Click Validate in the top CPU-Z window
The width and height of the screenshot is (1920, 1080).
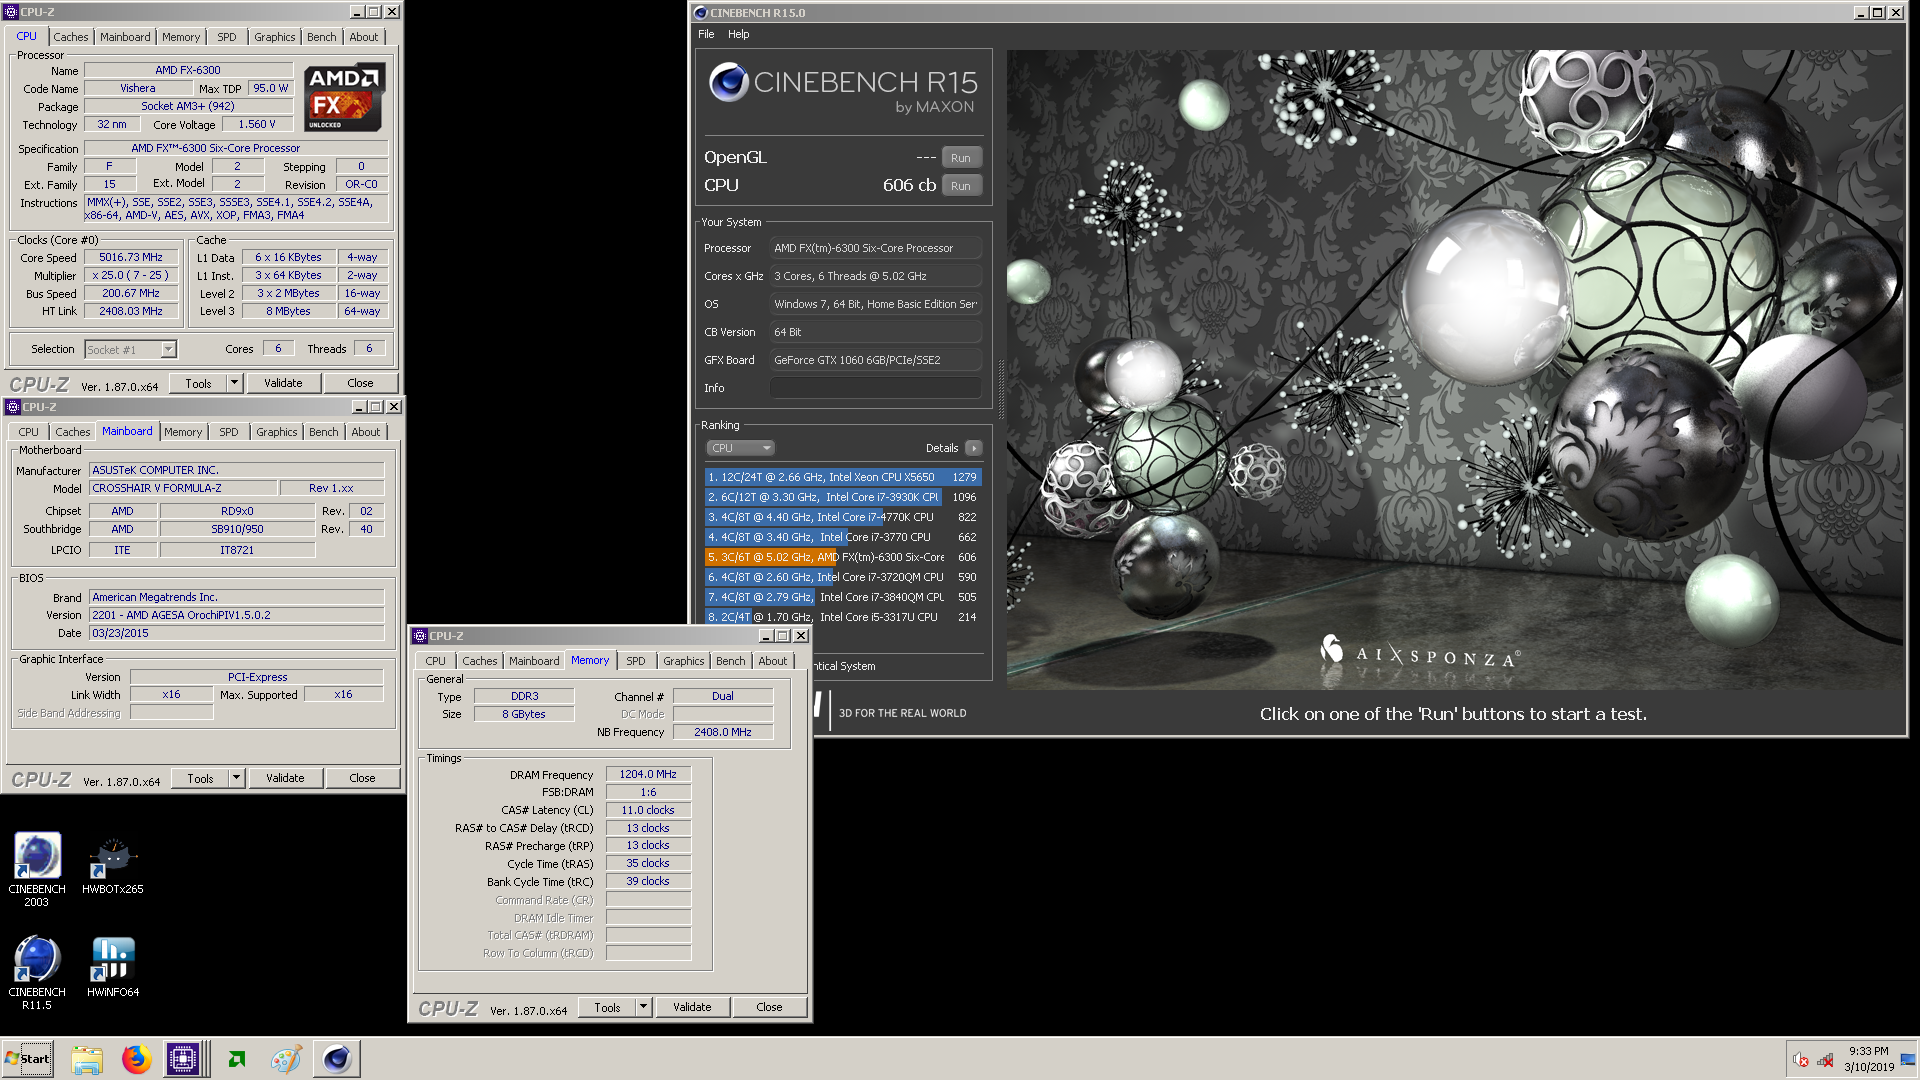click(x=283, y=383)
